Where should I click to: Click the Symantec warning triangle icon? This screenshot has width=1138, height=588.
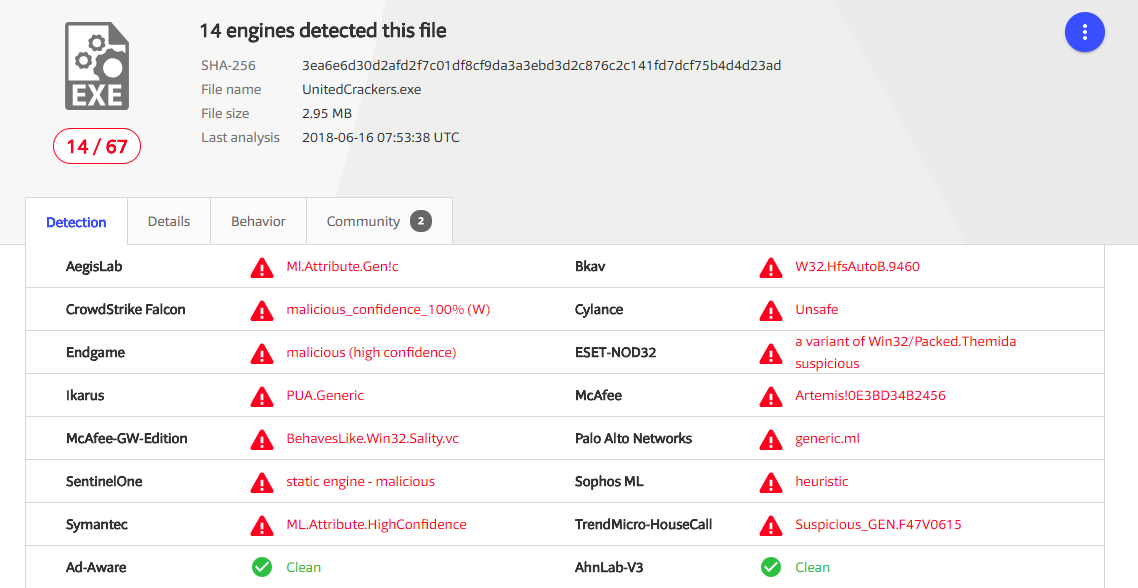(262, 525)
